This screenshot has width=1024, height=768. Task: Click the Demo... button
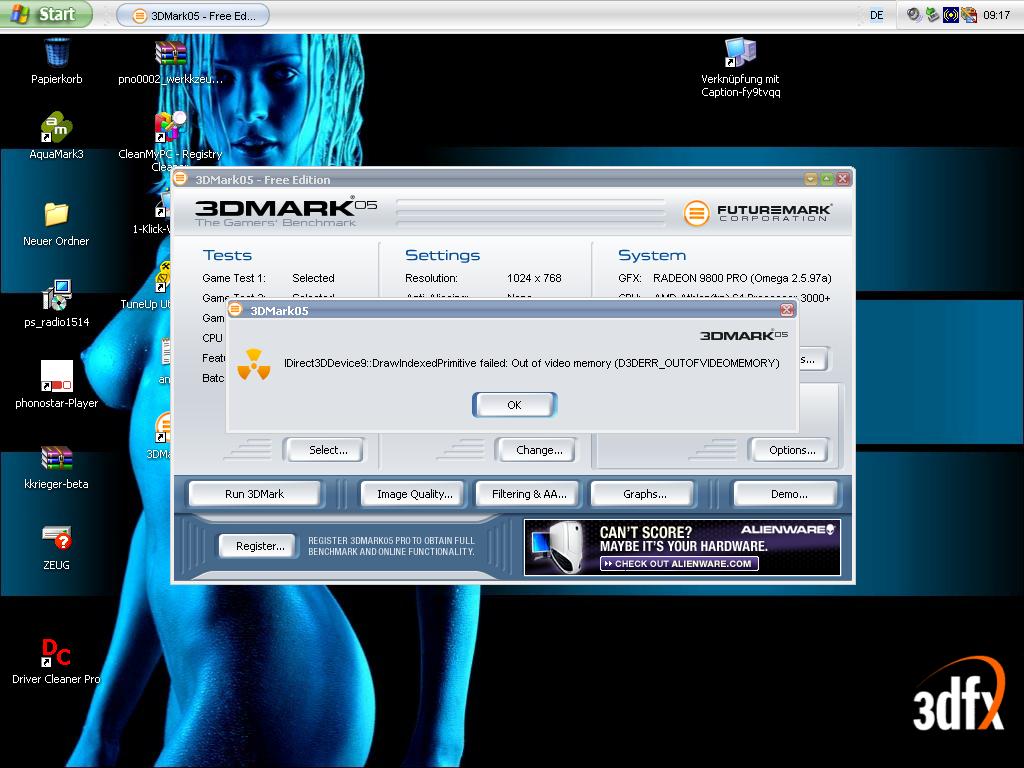coord(786,494)
